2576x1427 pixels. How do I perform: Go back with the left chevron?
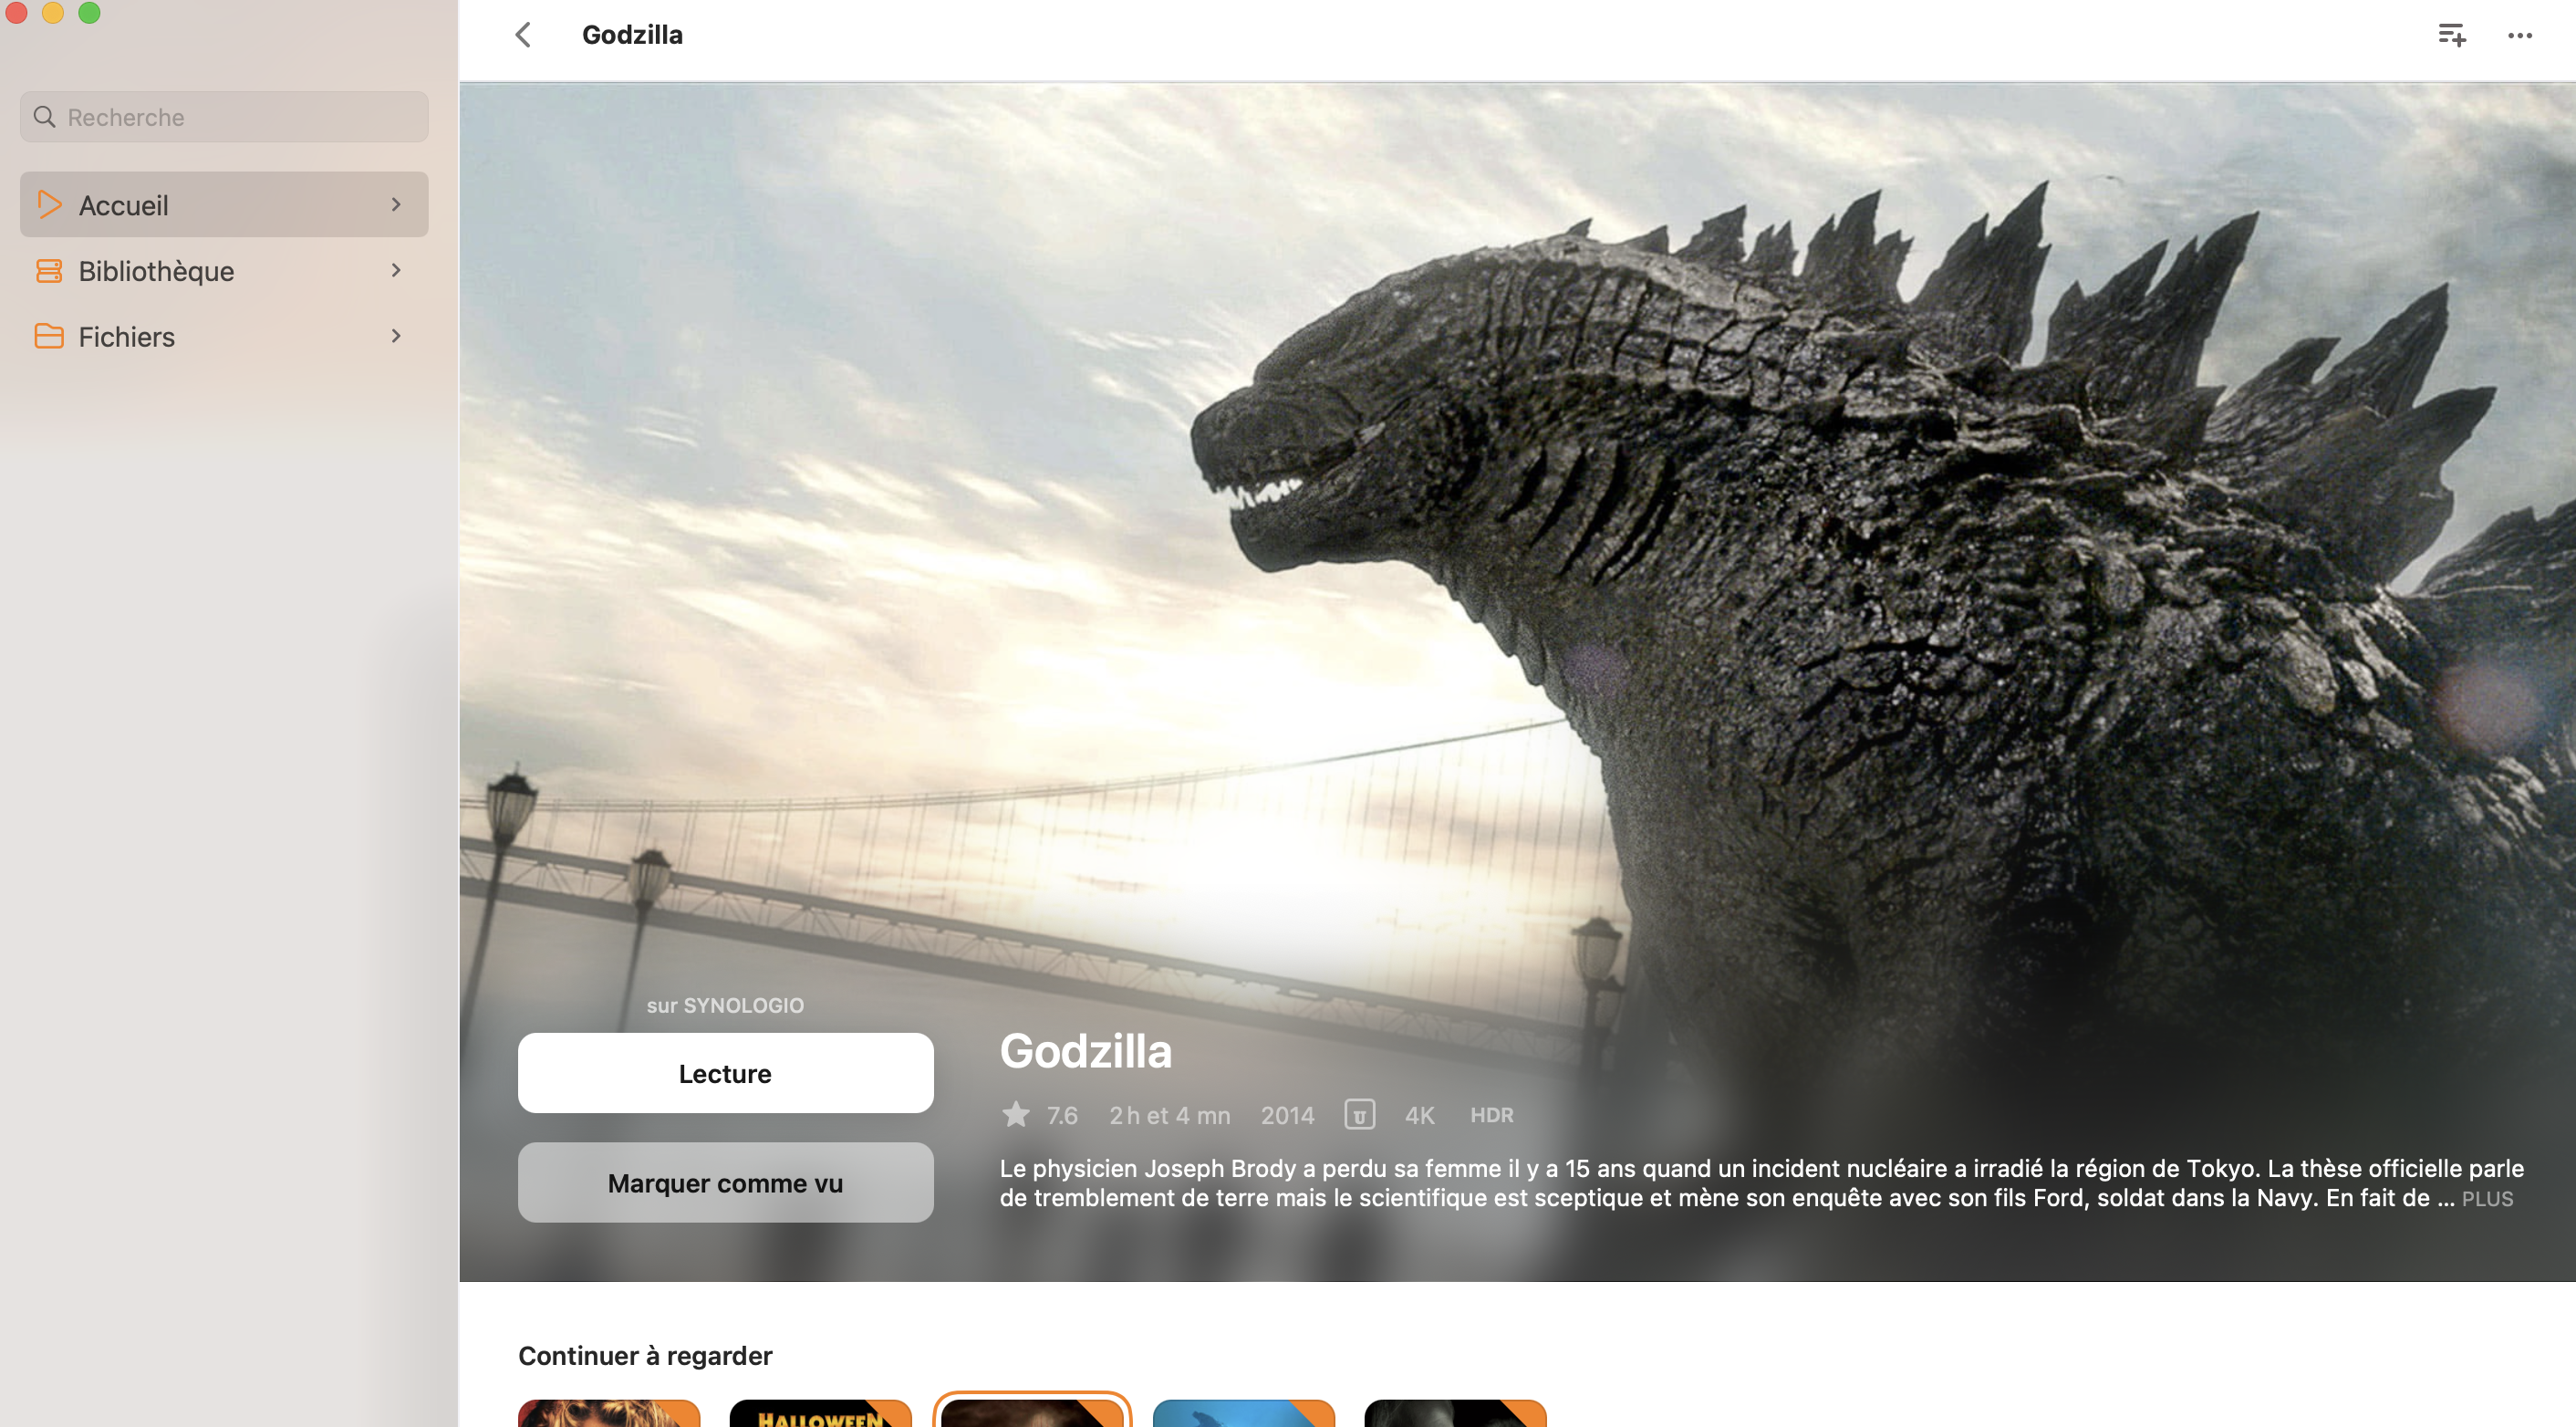tap(523, 35)
